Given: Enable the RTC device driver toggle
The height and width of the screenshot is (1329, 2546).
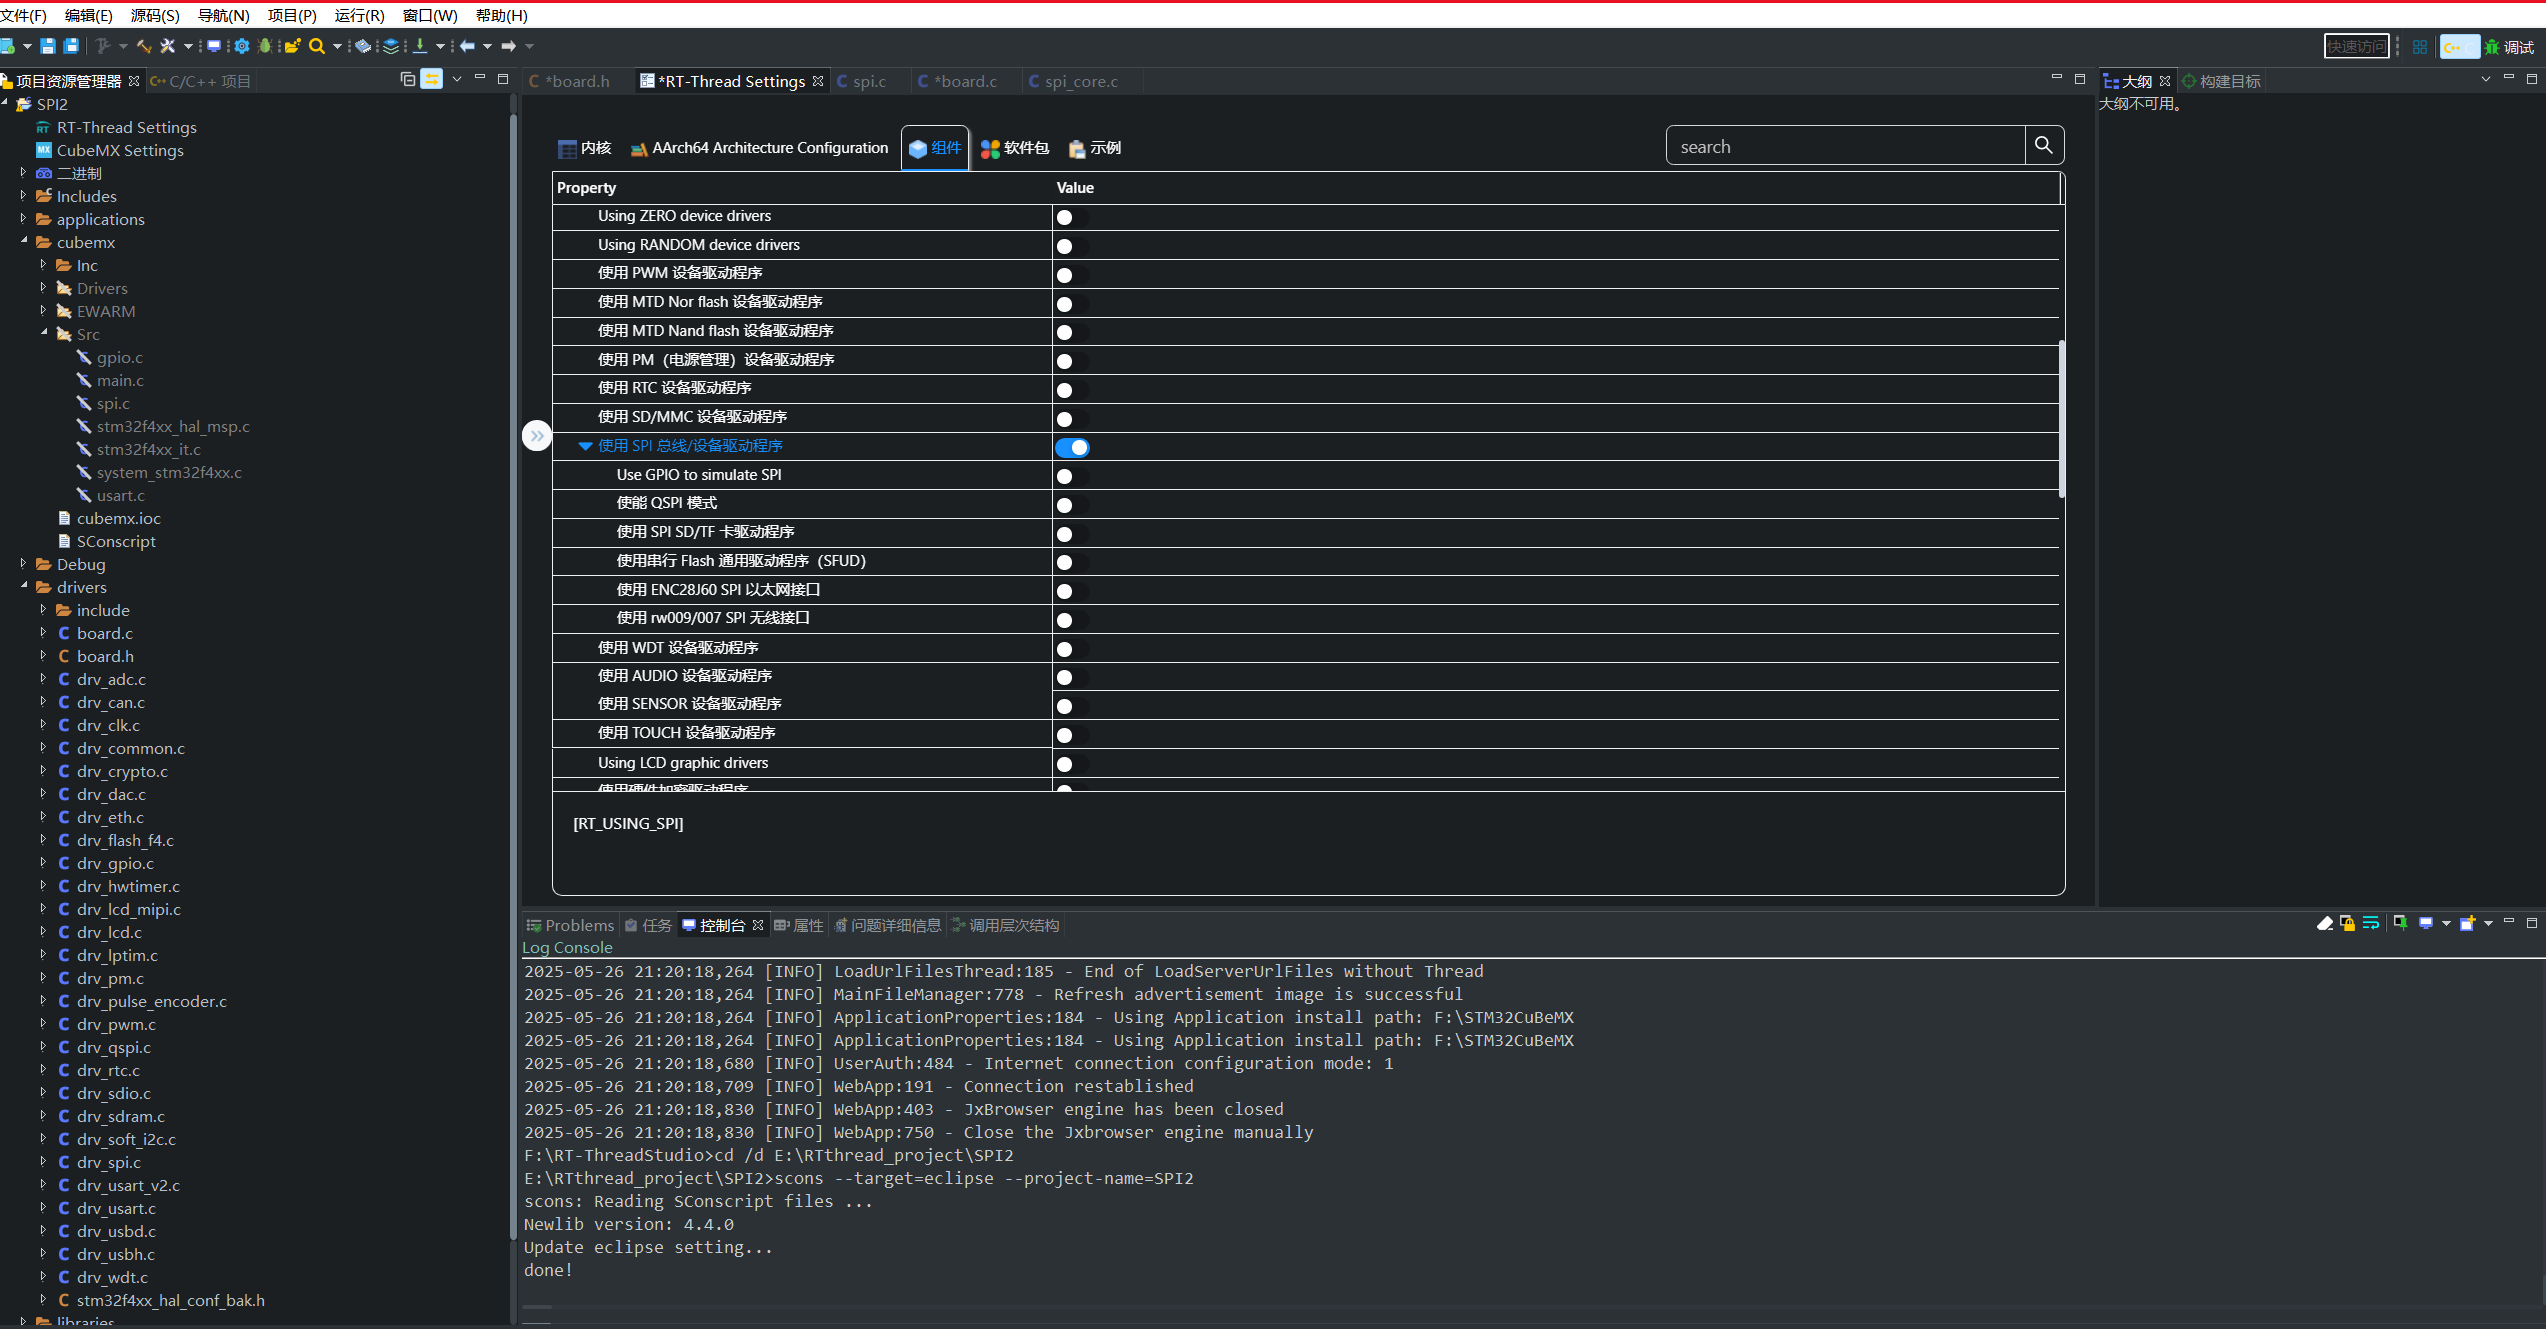Looking at the screenshot, I should 1072,390.
